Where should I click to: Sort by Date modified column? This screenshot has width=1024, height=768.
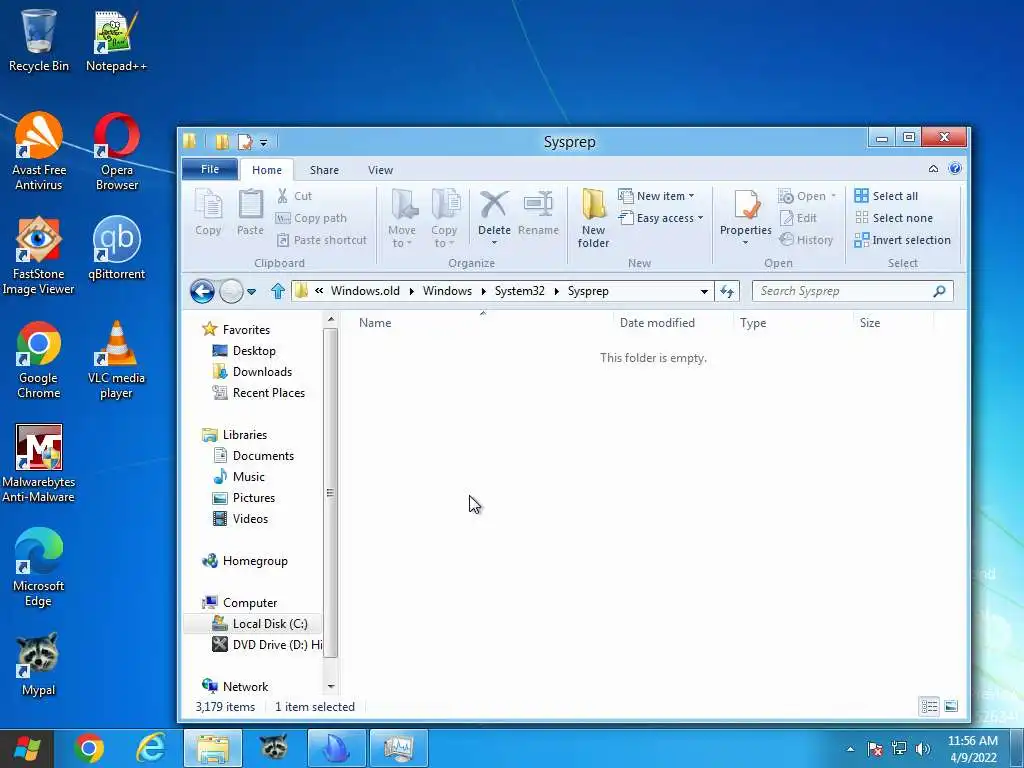point(673,323)
